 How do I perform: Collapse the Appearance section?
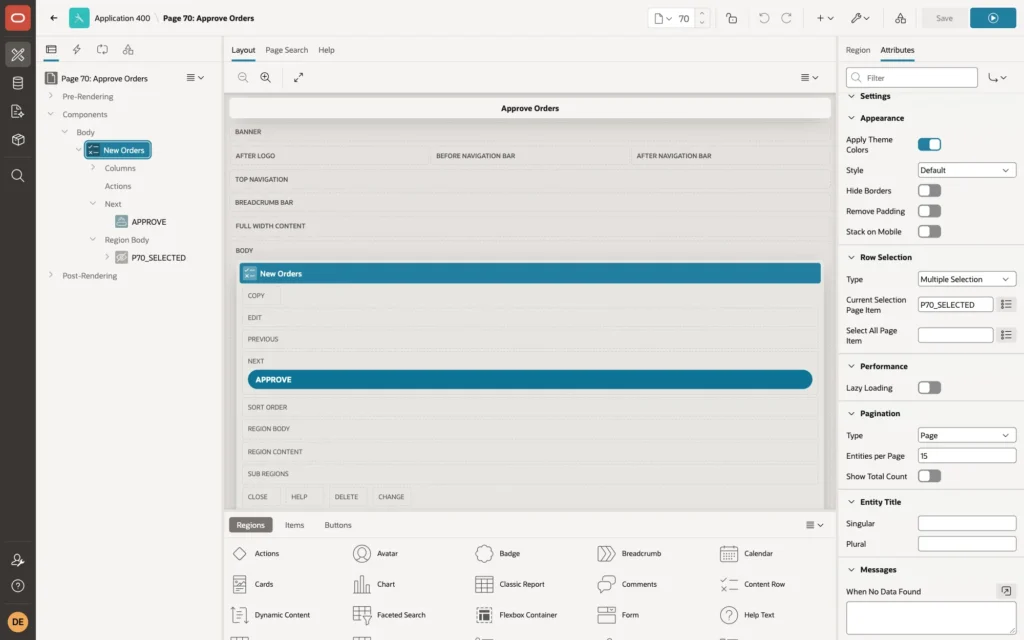(x=851, y=118)
